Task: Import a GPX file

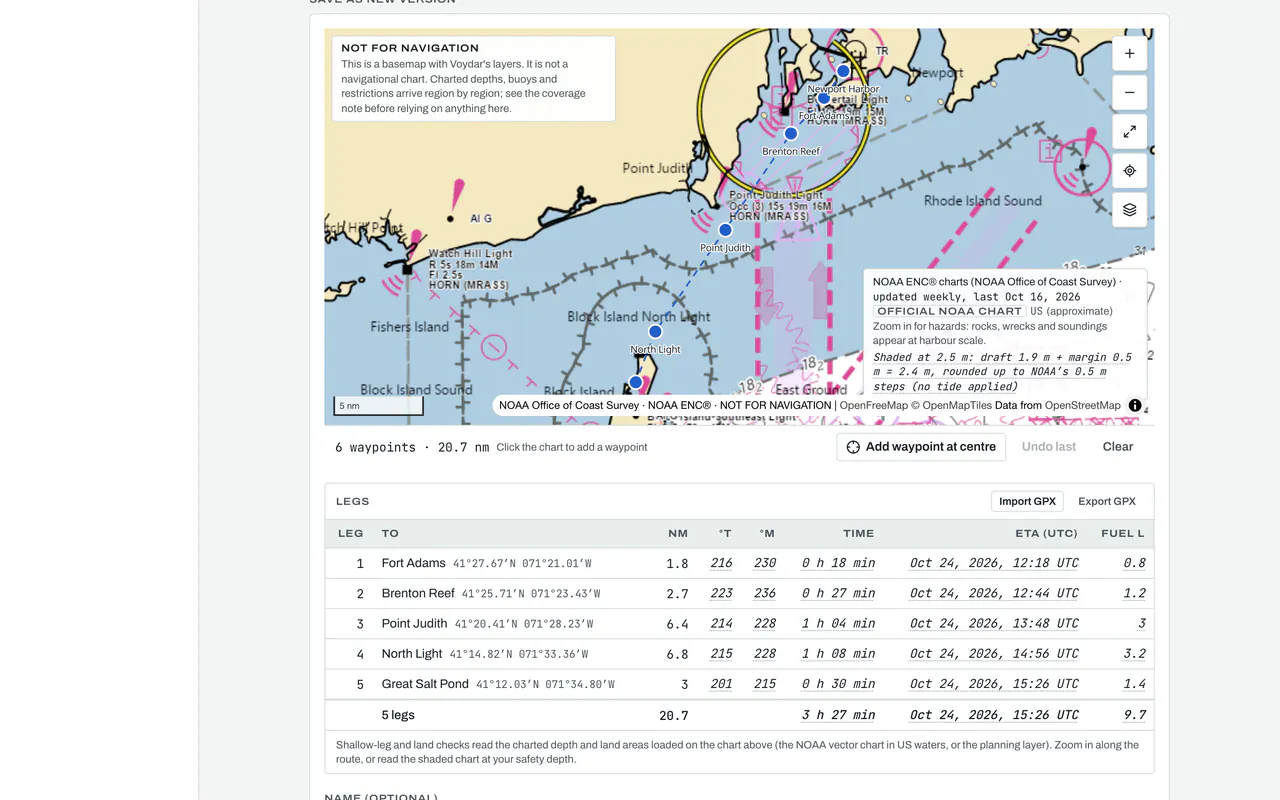Action: (1027, 501)
